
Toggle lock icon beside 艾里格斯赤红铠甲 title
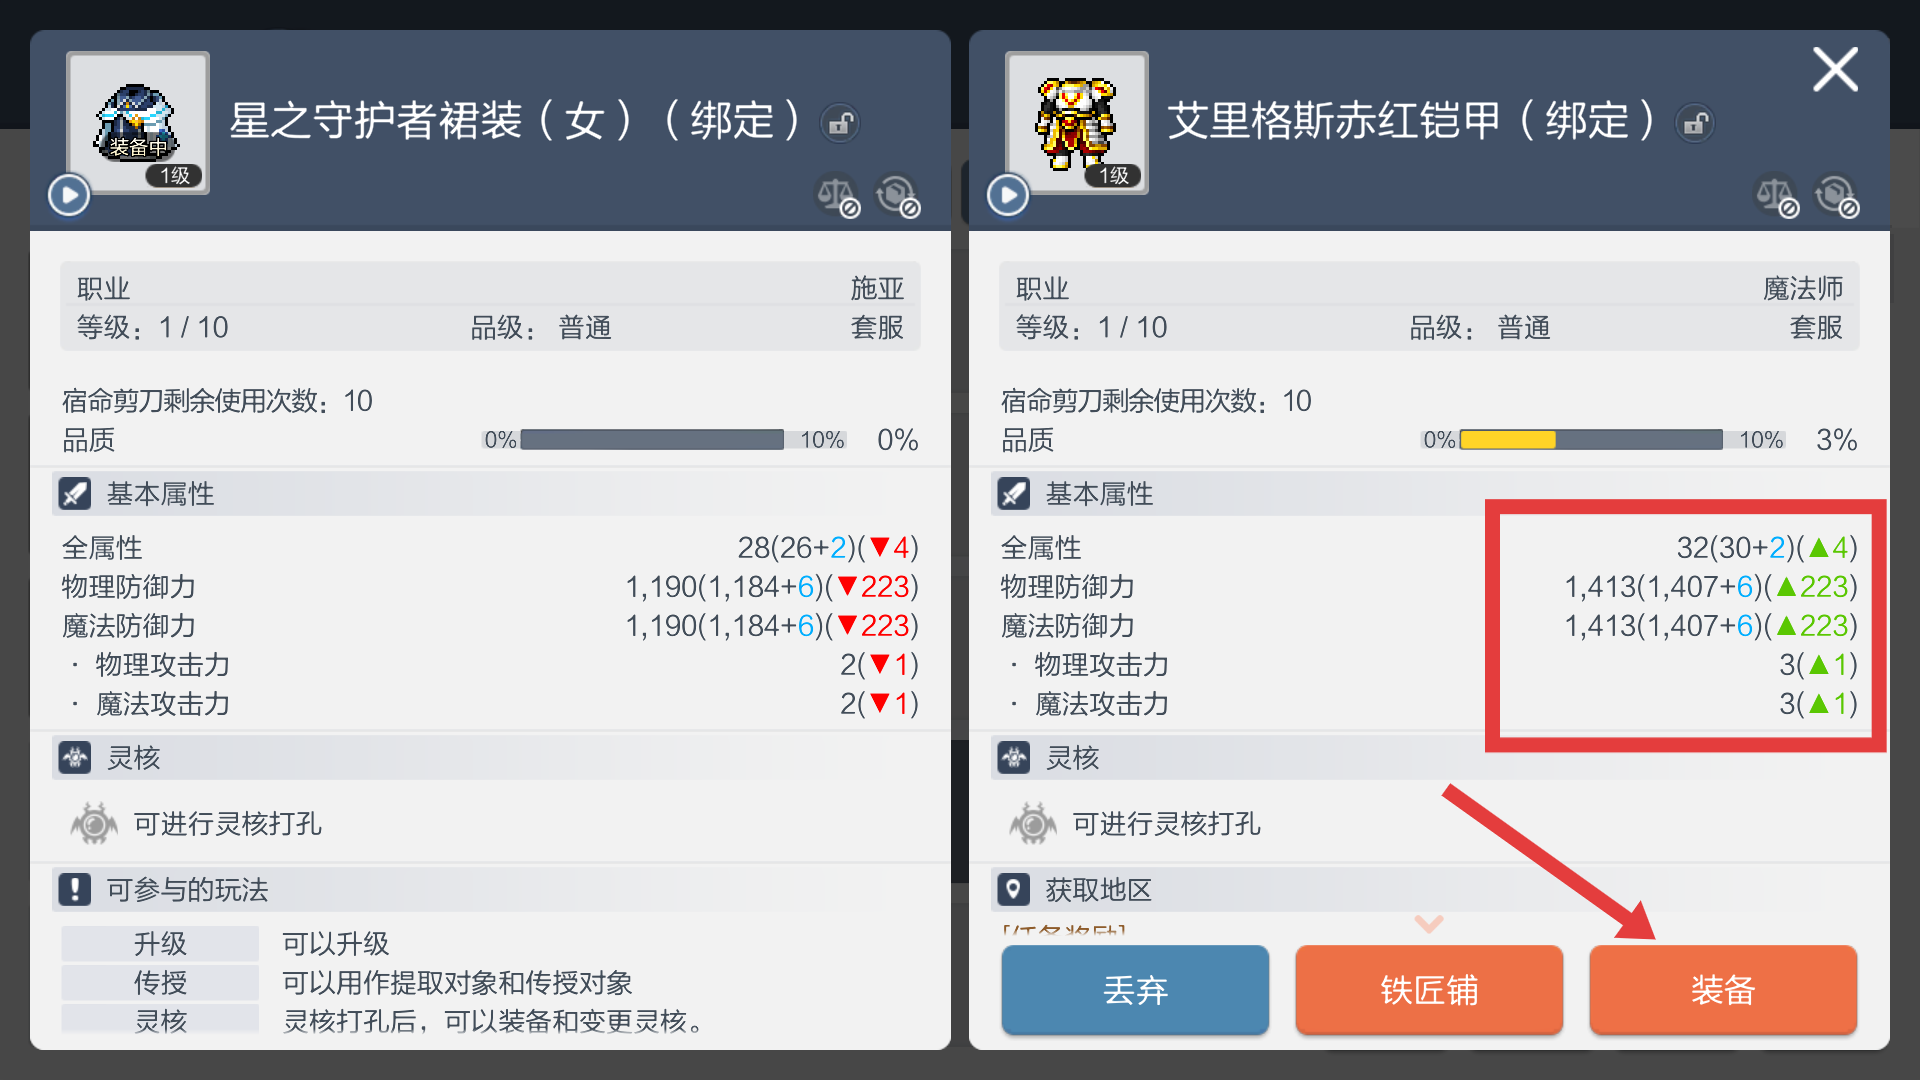pyautogui.click(x=1695, y=123)
